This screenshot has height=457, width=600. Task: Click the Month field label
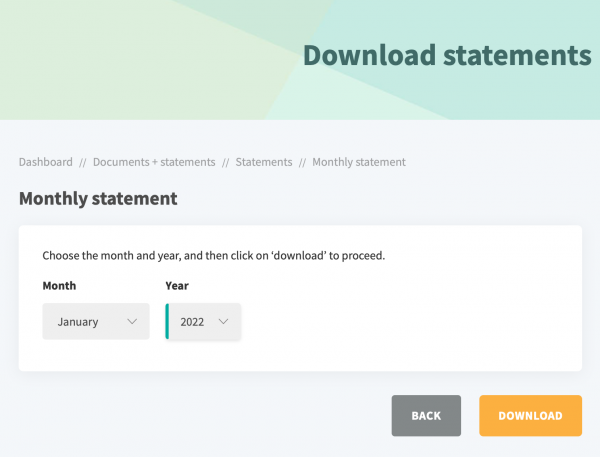point(59,286)
